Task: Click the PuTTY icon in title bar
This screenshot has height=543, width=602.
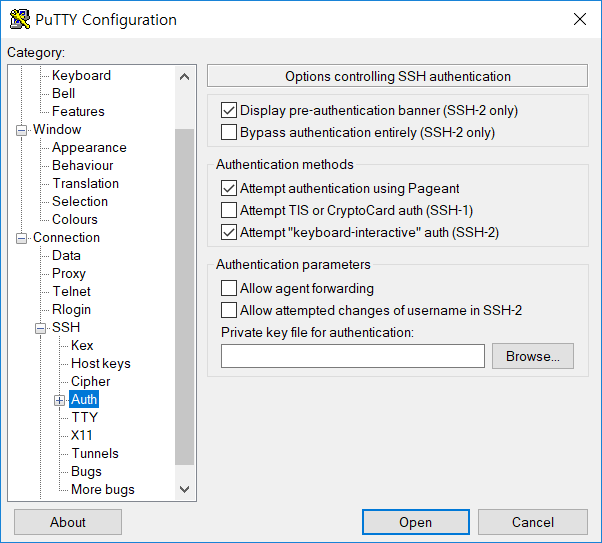Action: (x=19, y=19)
